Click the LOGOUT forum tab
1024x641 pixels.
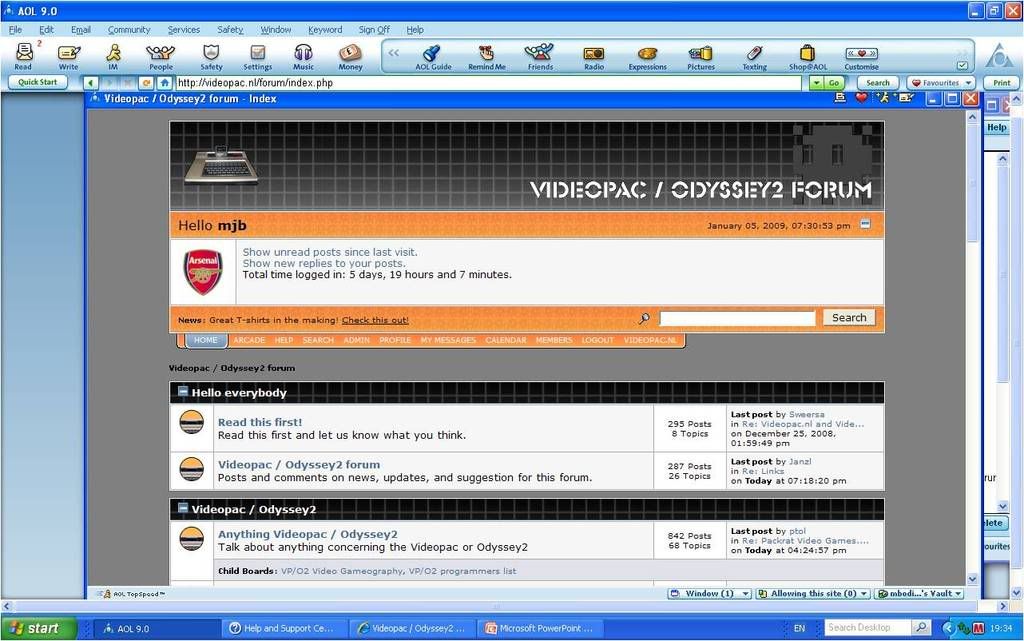pyautogui.click(x=598, y=340)
